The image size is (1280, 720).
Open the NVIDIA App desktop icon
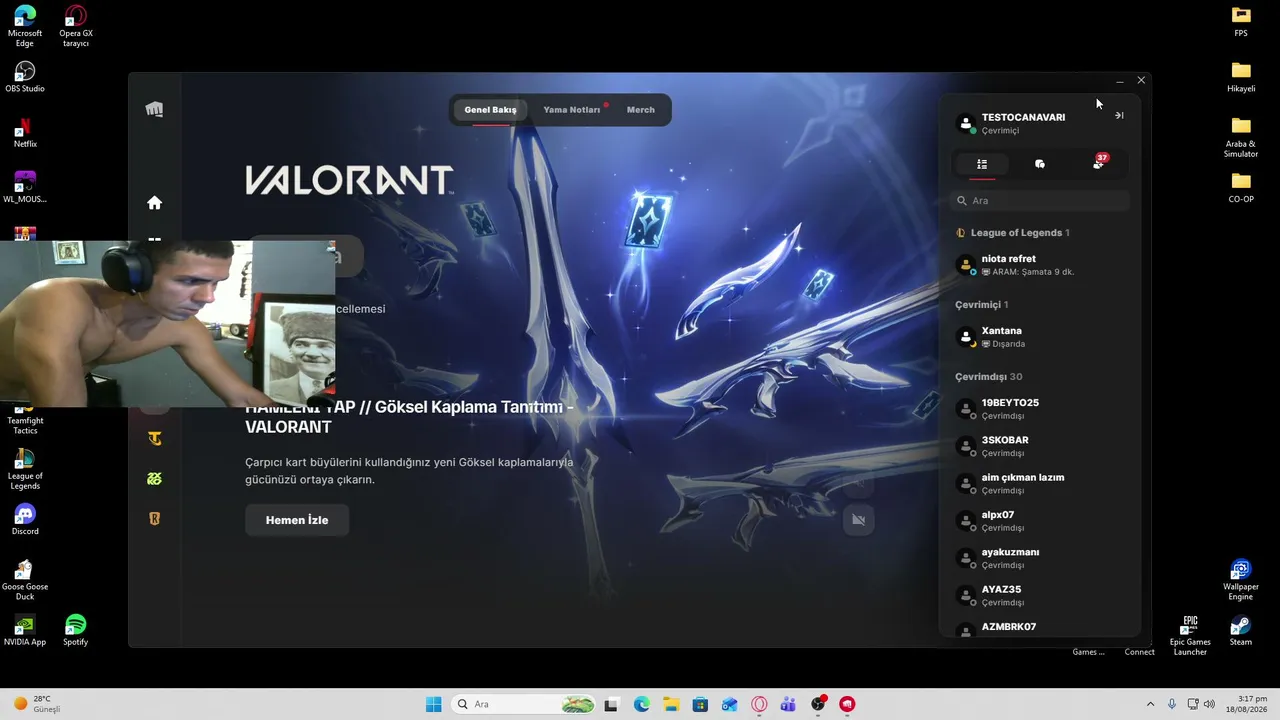pyautogui.click(x=25, y=630)
